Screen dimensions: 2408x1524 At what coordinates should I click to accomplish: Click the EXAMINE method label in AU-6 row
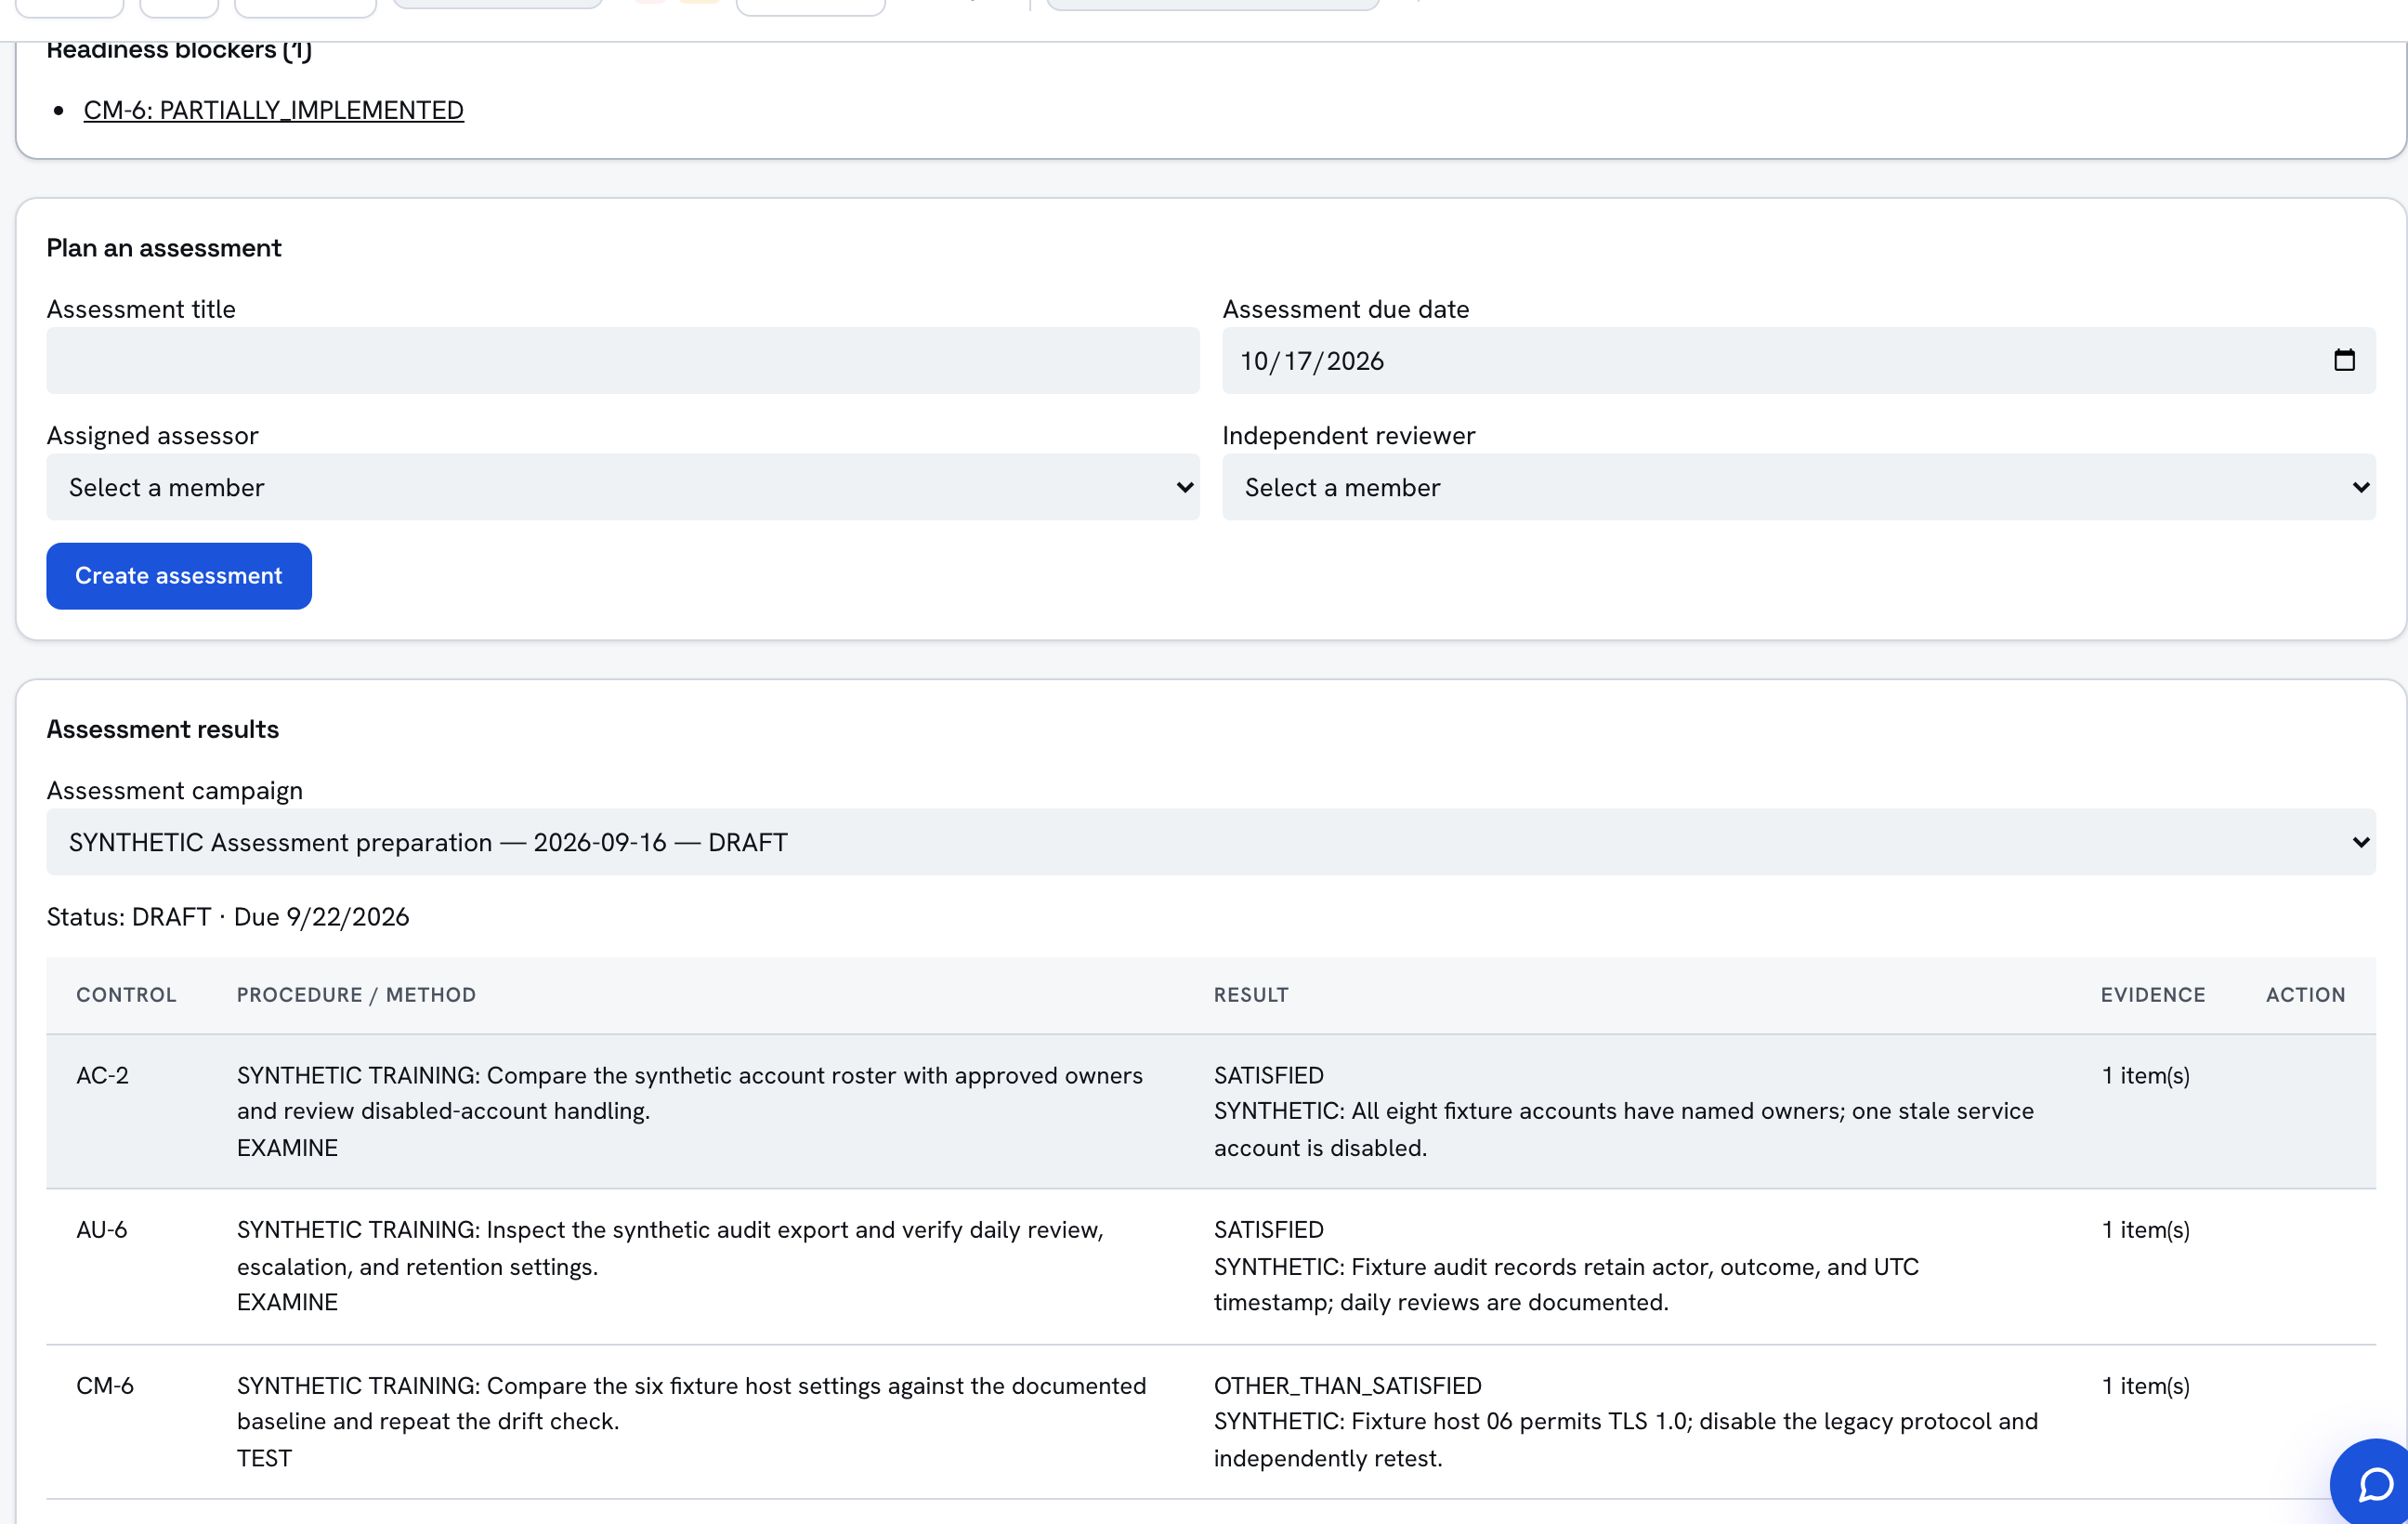pyautogui.click(x=287, y=1302)
